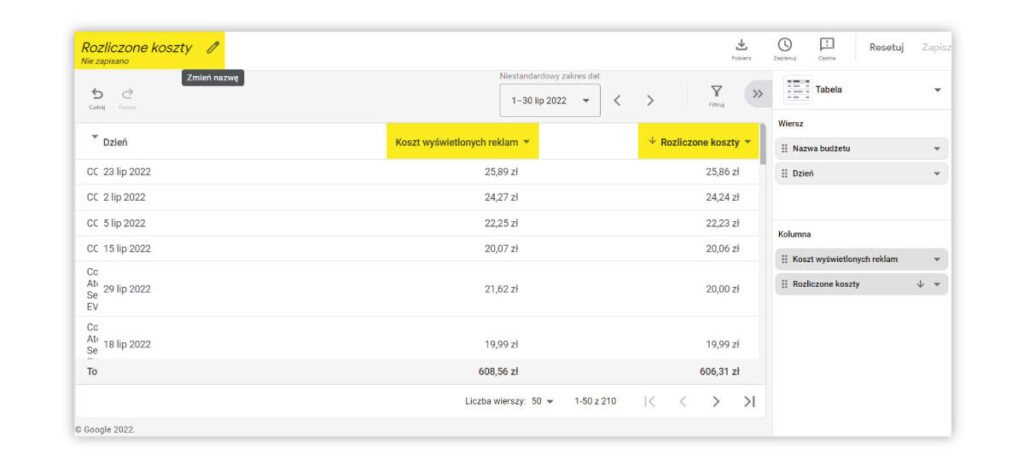This screenshot has height=461, width=1024.
Task: Go to the next date range arrow
Action: click(650, 100)
